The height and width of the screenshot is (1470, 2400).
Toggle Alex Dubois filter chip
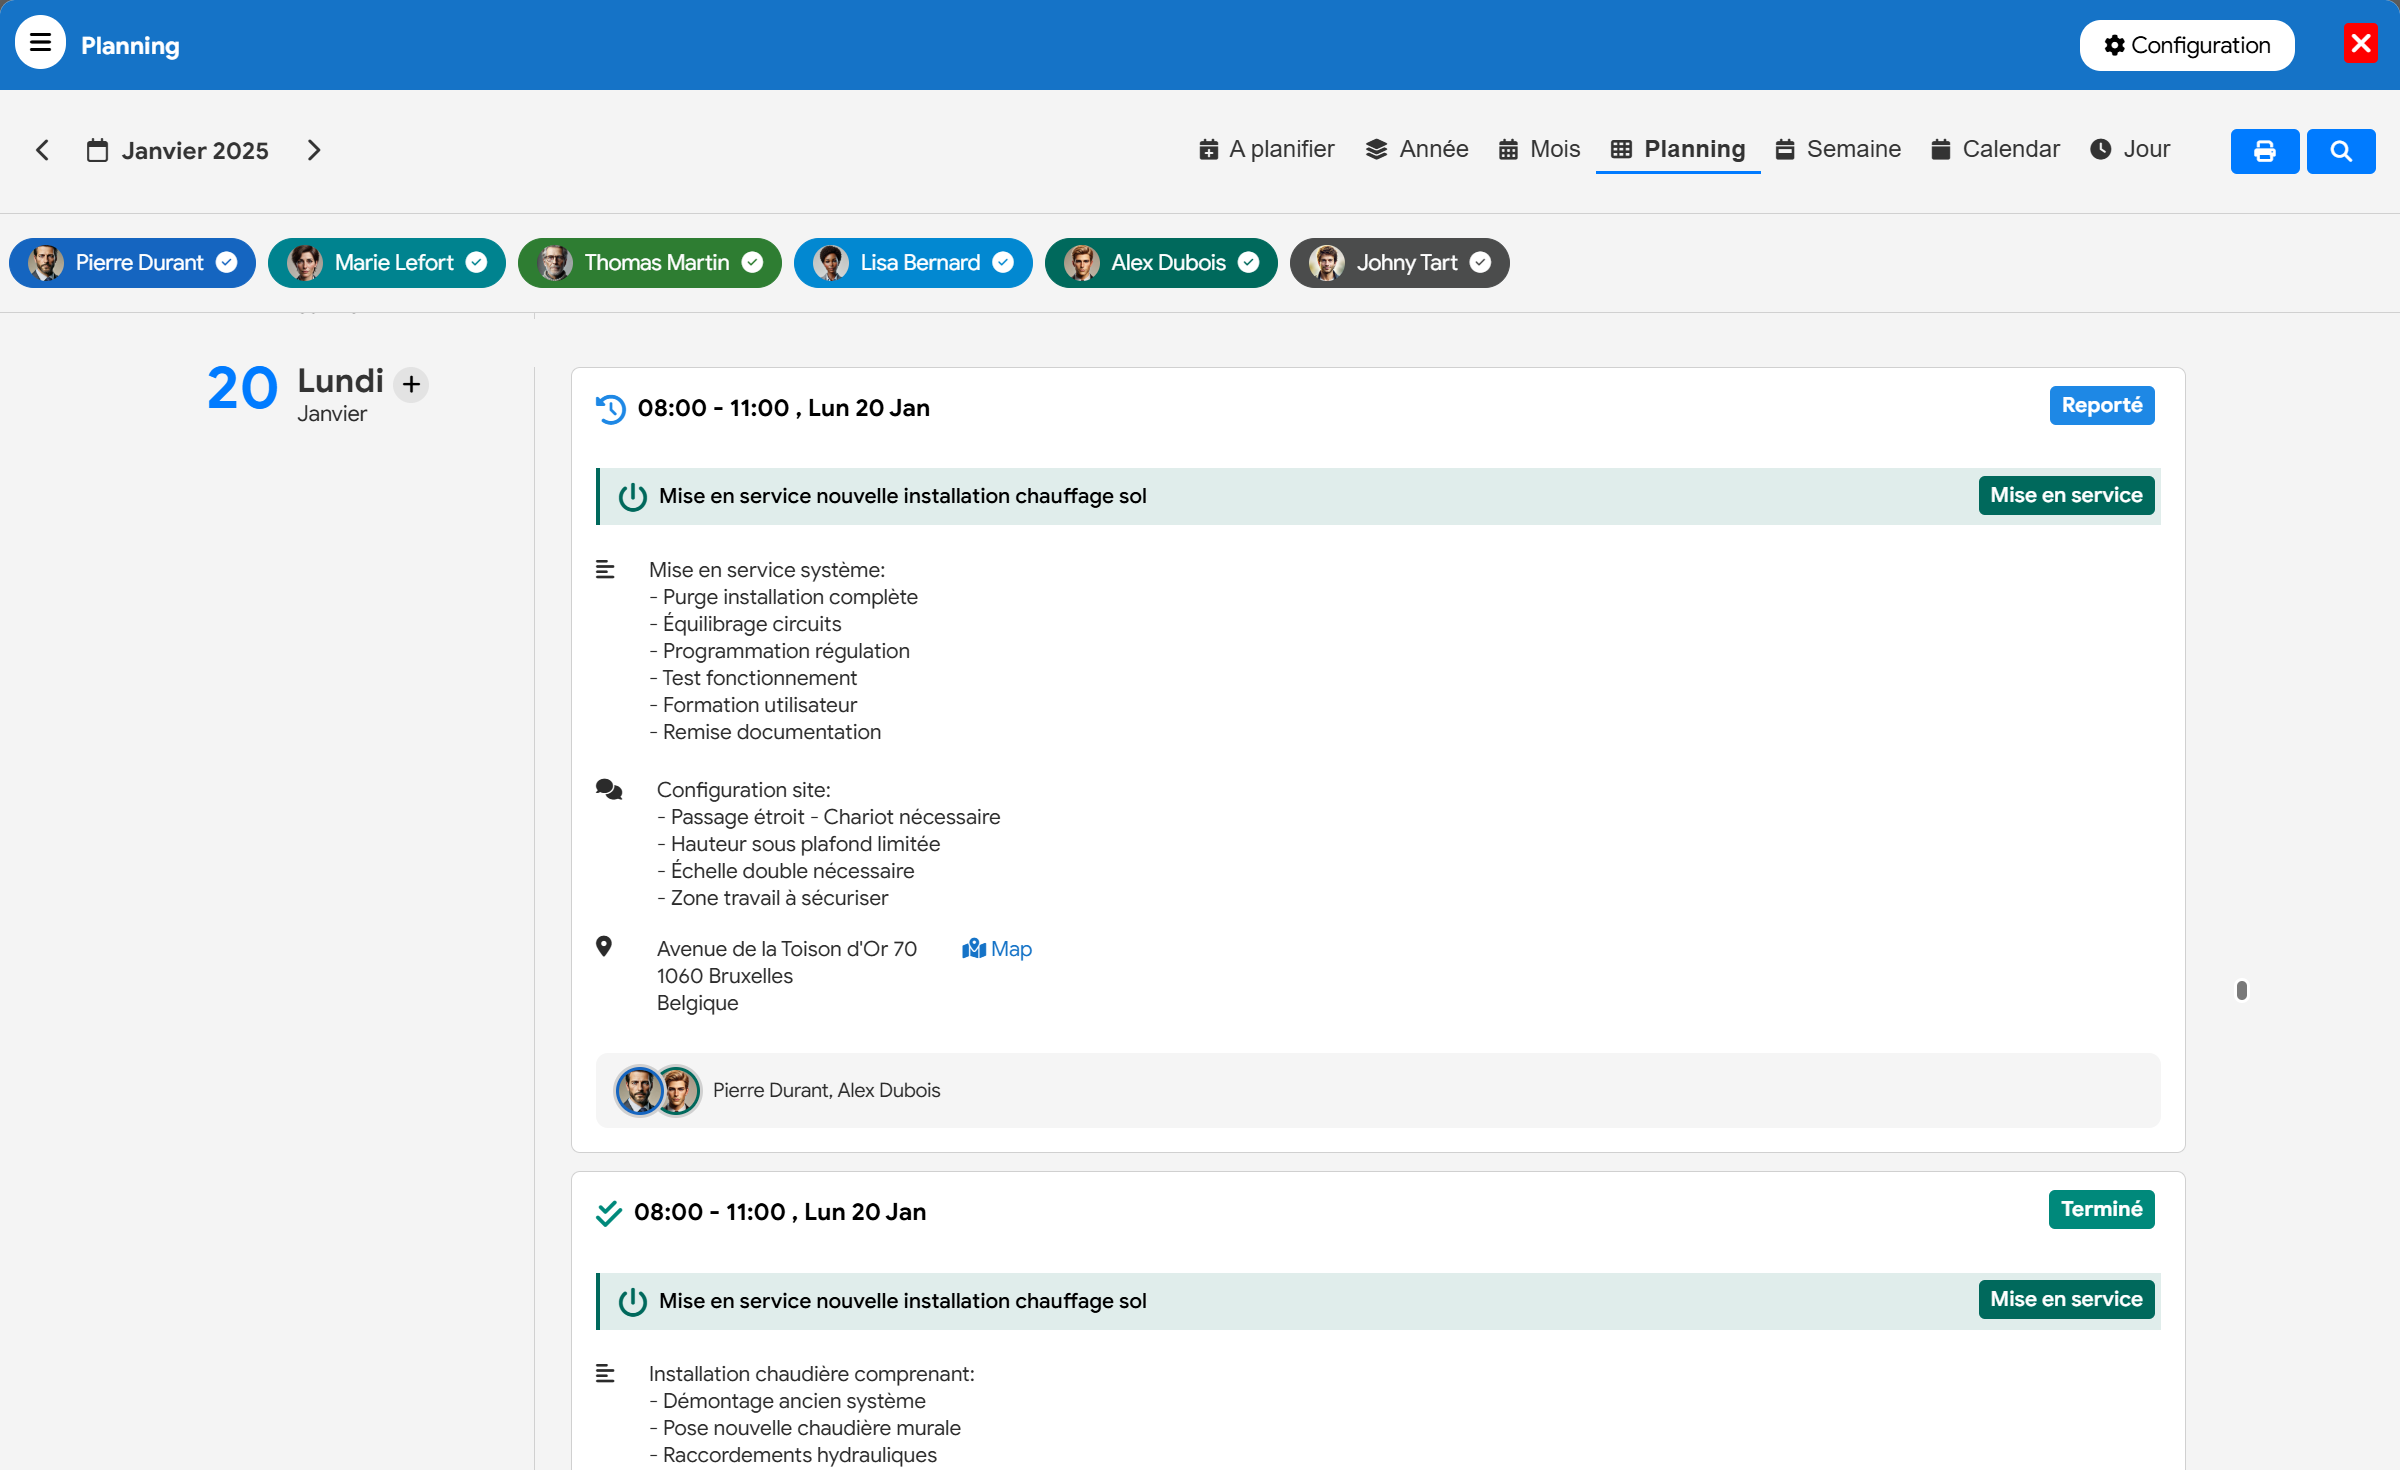(1161, 263)
